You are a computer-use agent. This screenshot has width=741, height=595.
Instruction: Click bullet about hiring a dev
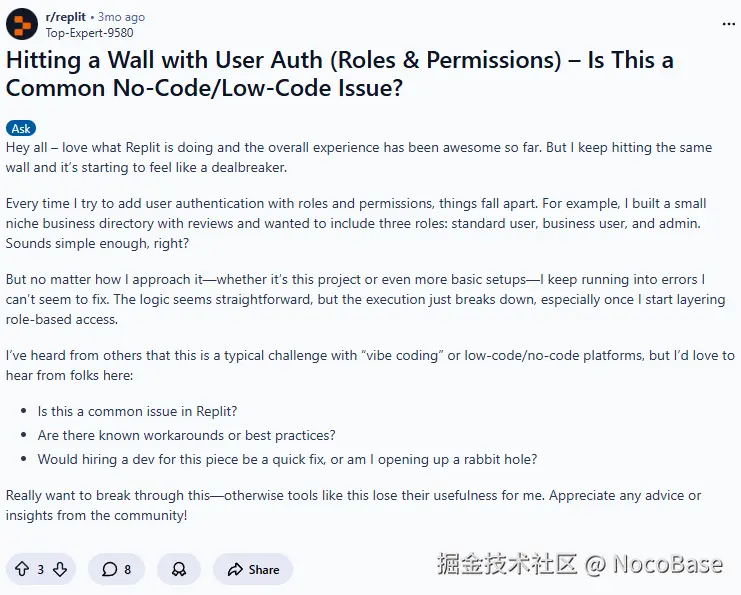pos(287,459)
